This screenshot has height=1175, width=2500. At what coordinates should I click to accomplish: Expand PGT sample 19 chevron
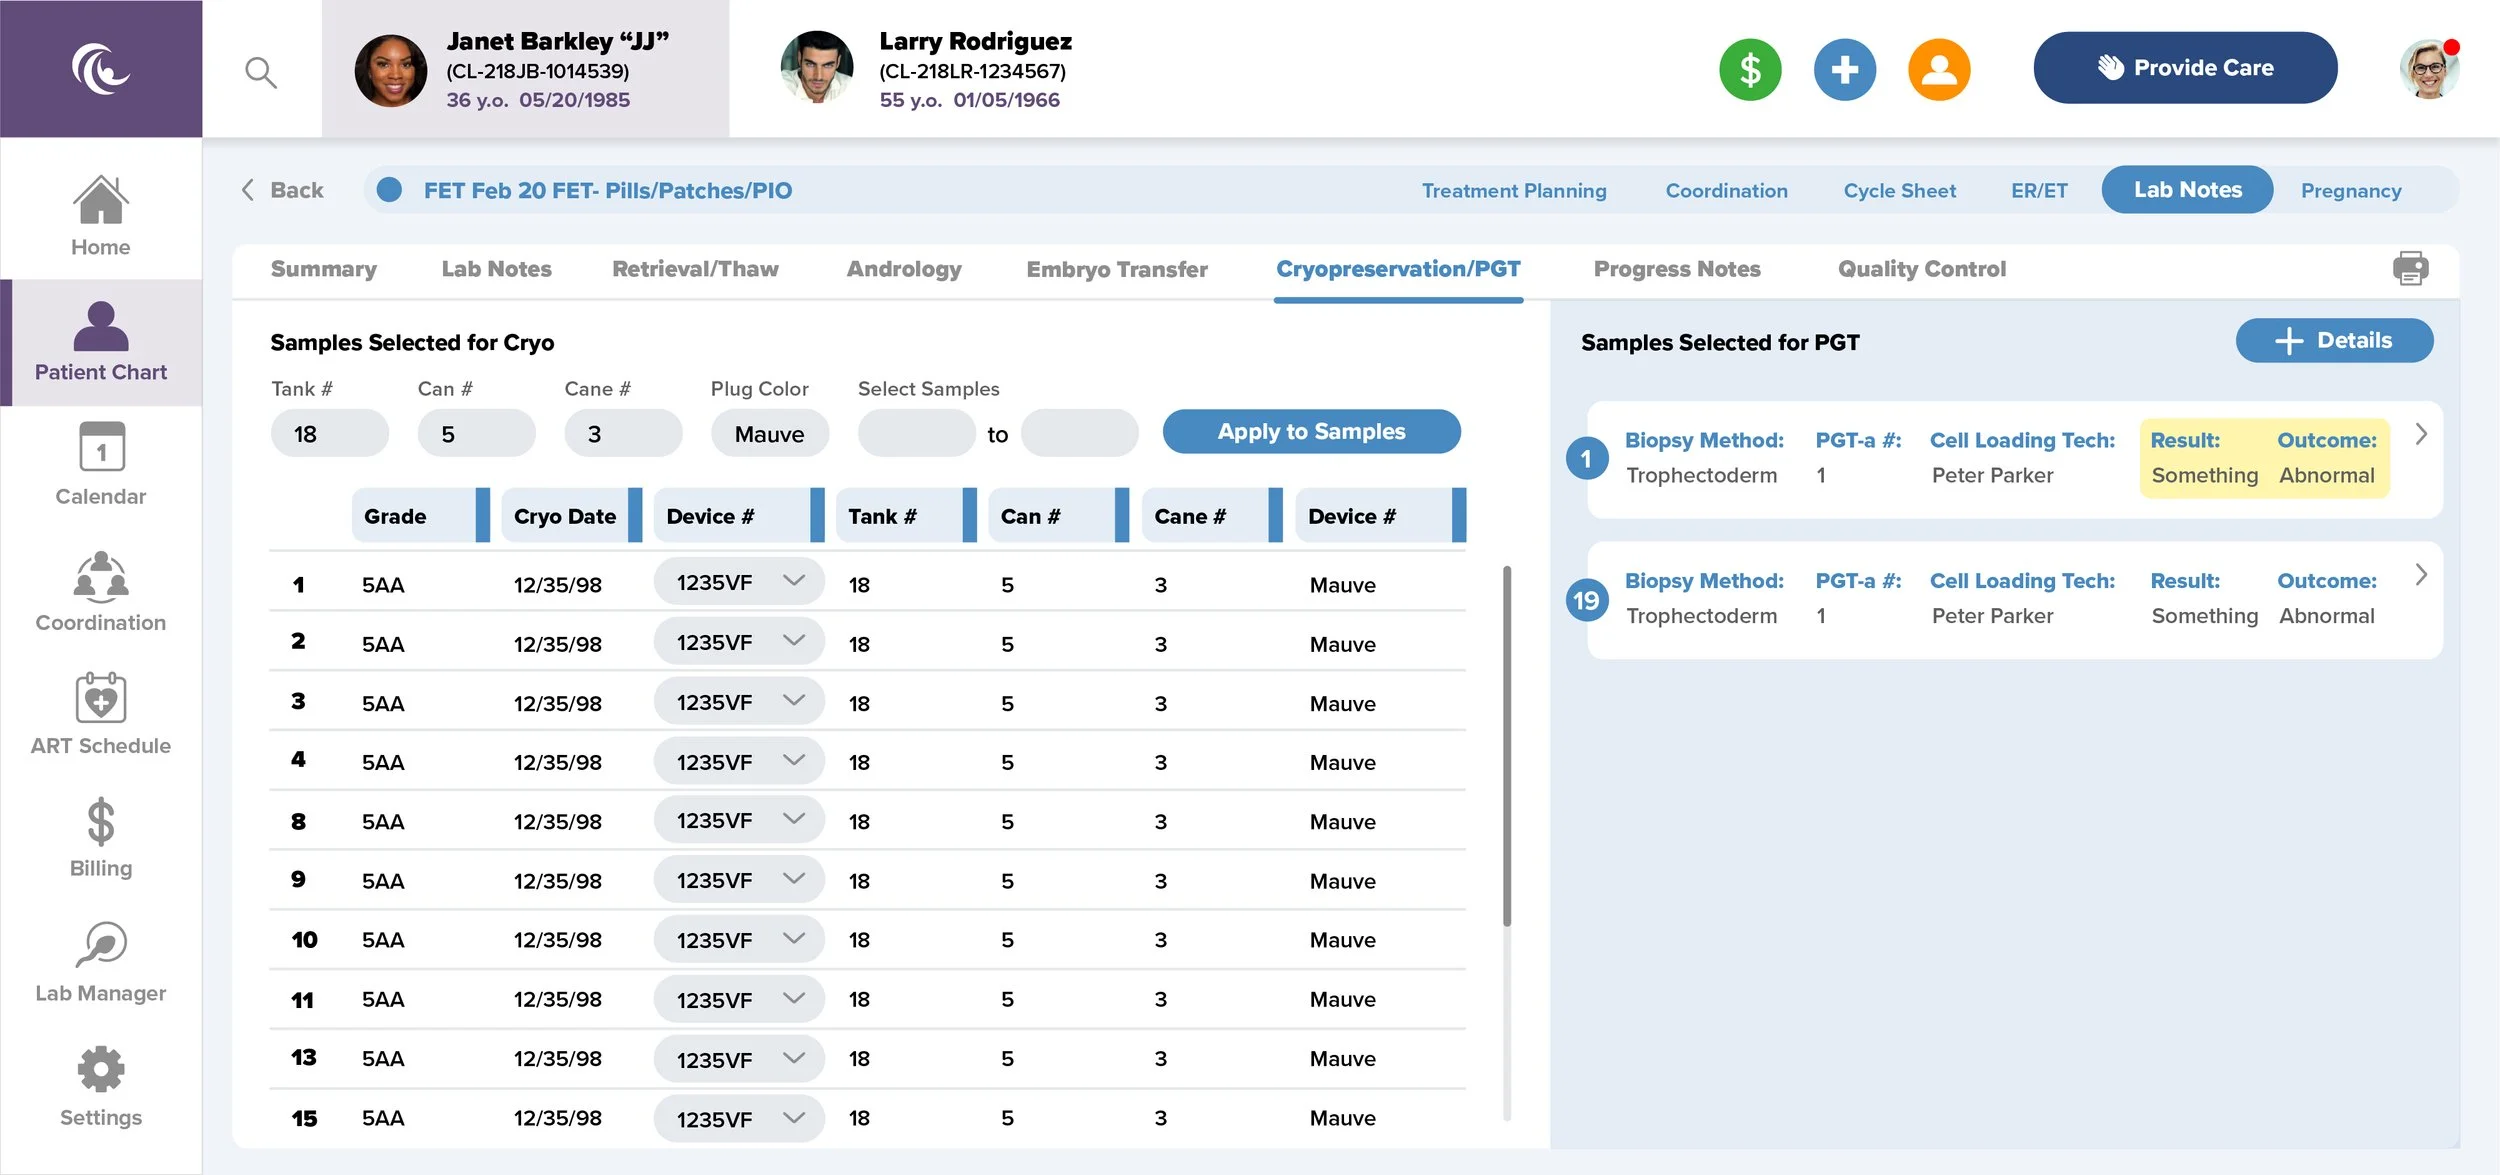(x=2421, y=575)
